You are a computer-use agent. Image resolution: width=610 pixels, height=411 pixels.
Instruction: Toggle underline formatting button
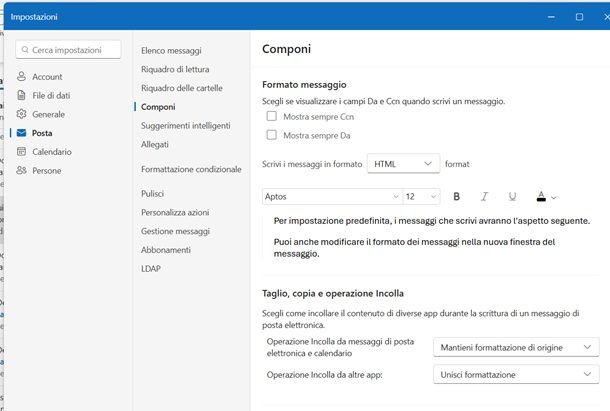click(512, 197)
